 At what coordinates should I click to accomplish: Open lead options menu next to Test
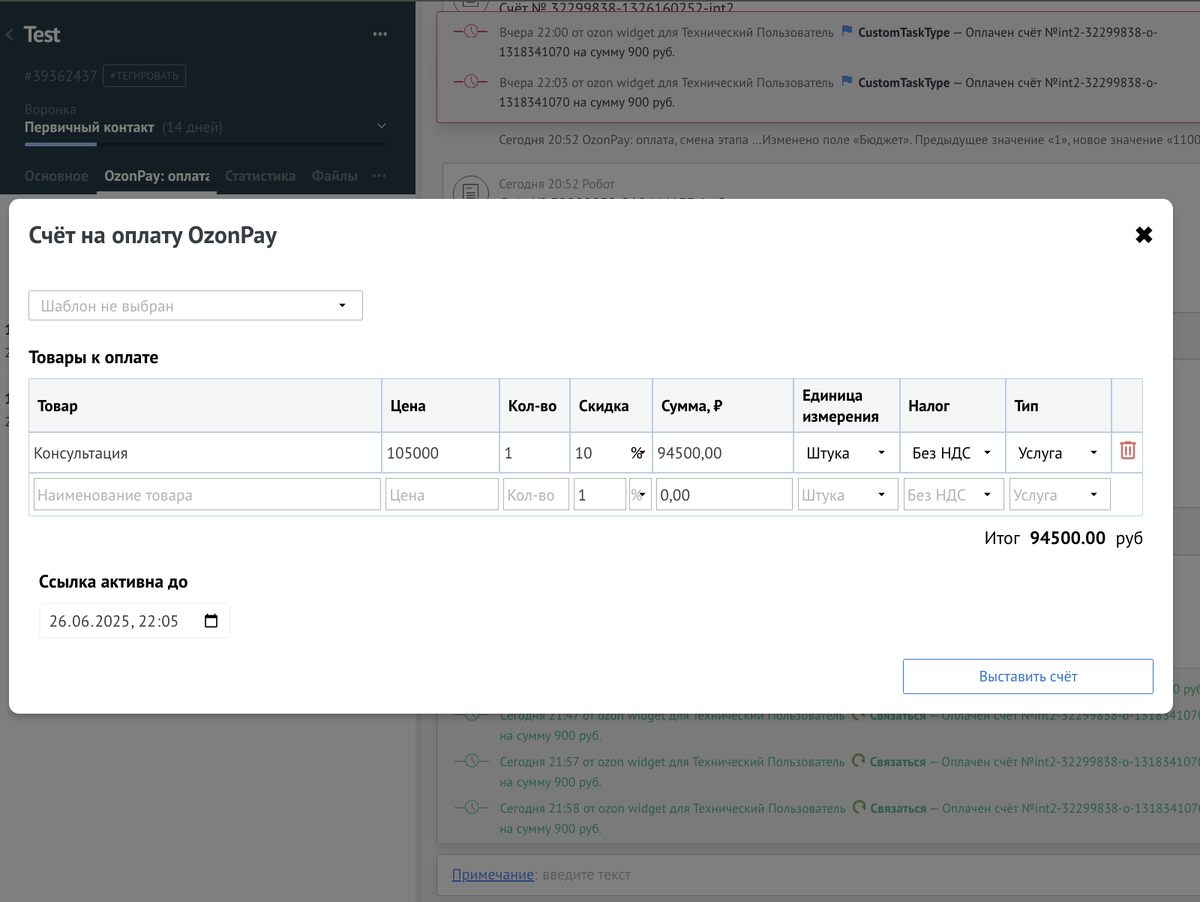(x=380, y=34)
